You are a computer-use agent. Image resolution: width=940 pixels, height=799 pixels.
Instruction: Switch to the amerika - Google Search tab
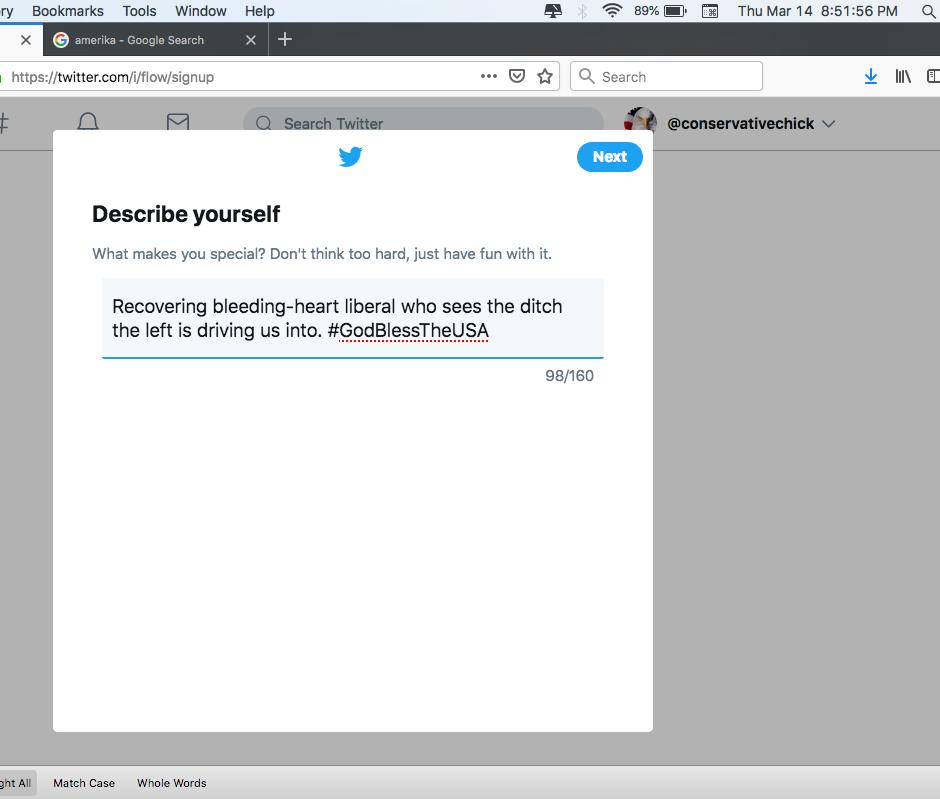pyautogui.click(x=155, y=40)
